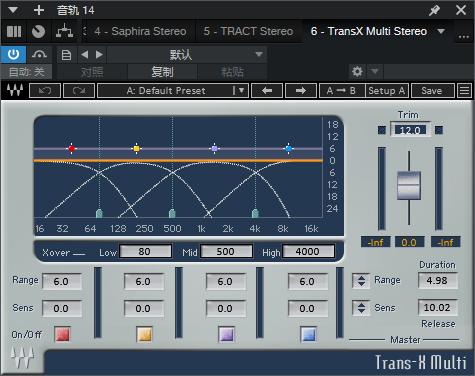
Task: Show the routing view icon
Action: point(64,31)
